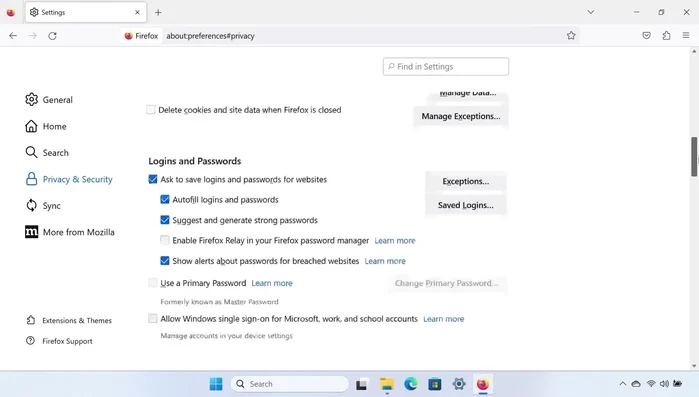Click the Manage Exceptions button

click(x=461, y=116)
